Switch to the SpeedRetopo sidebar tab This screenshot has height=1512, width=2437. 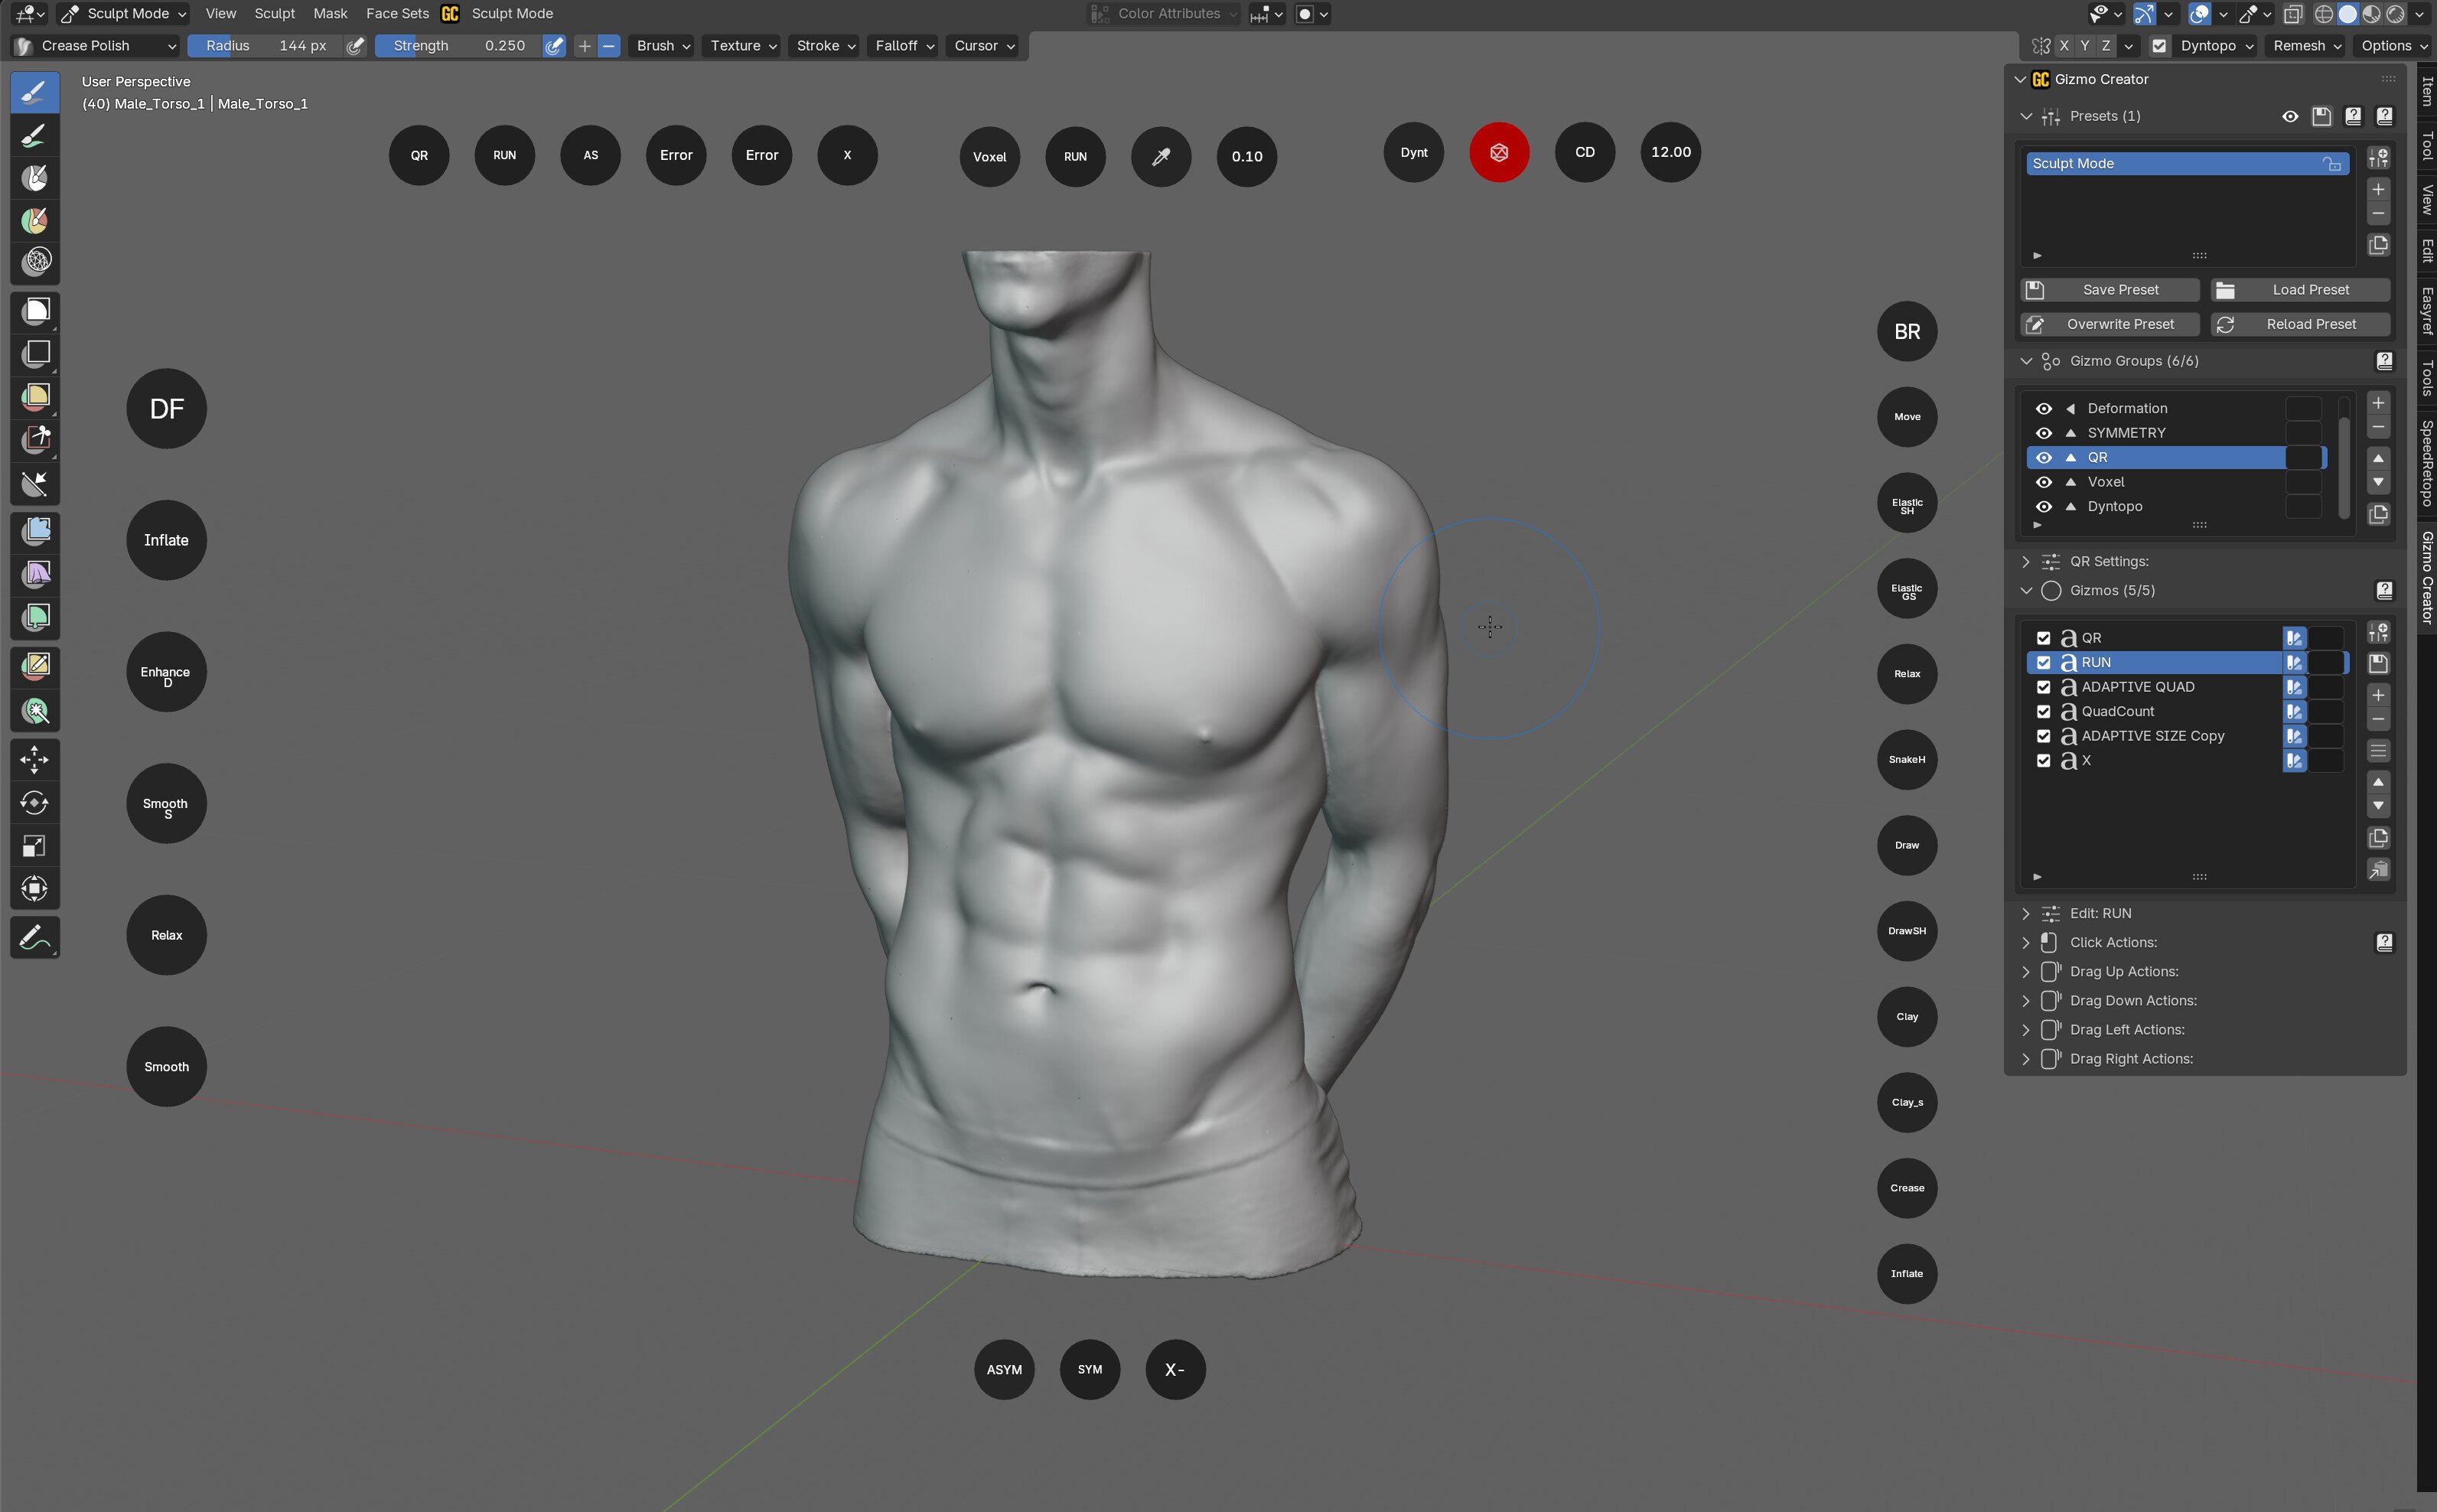2426,463
